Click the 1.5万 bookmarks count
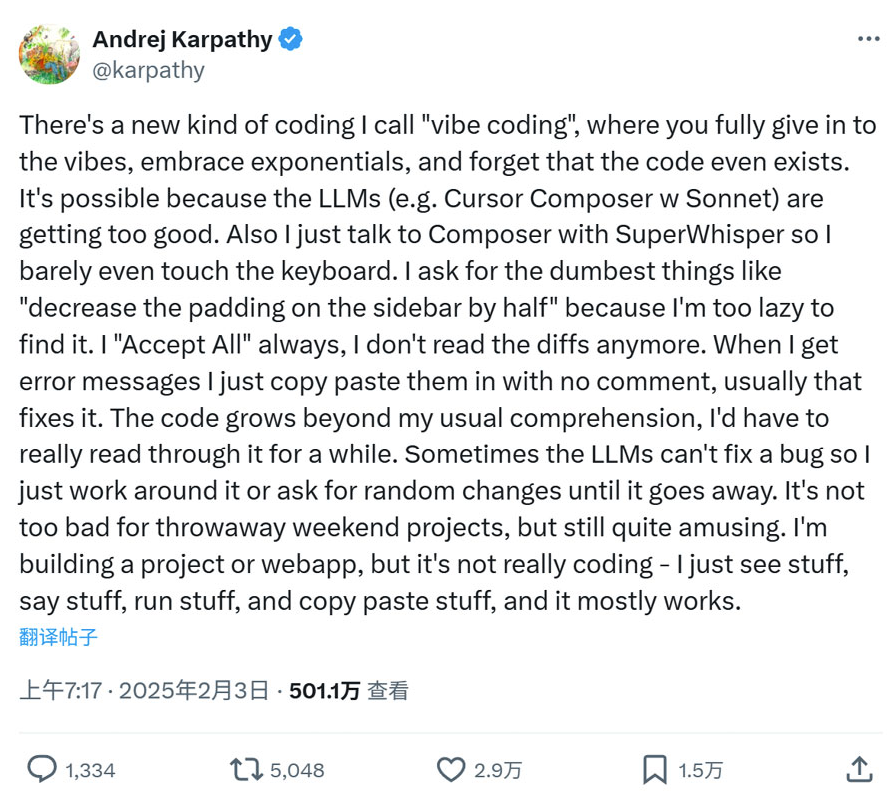 click(x=700, y=770)
